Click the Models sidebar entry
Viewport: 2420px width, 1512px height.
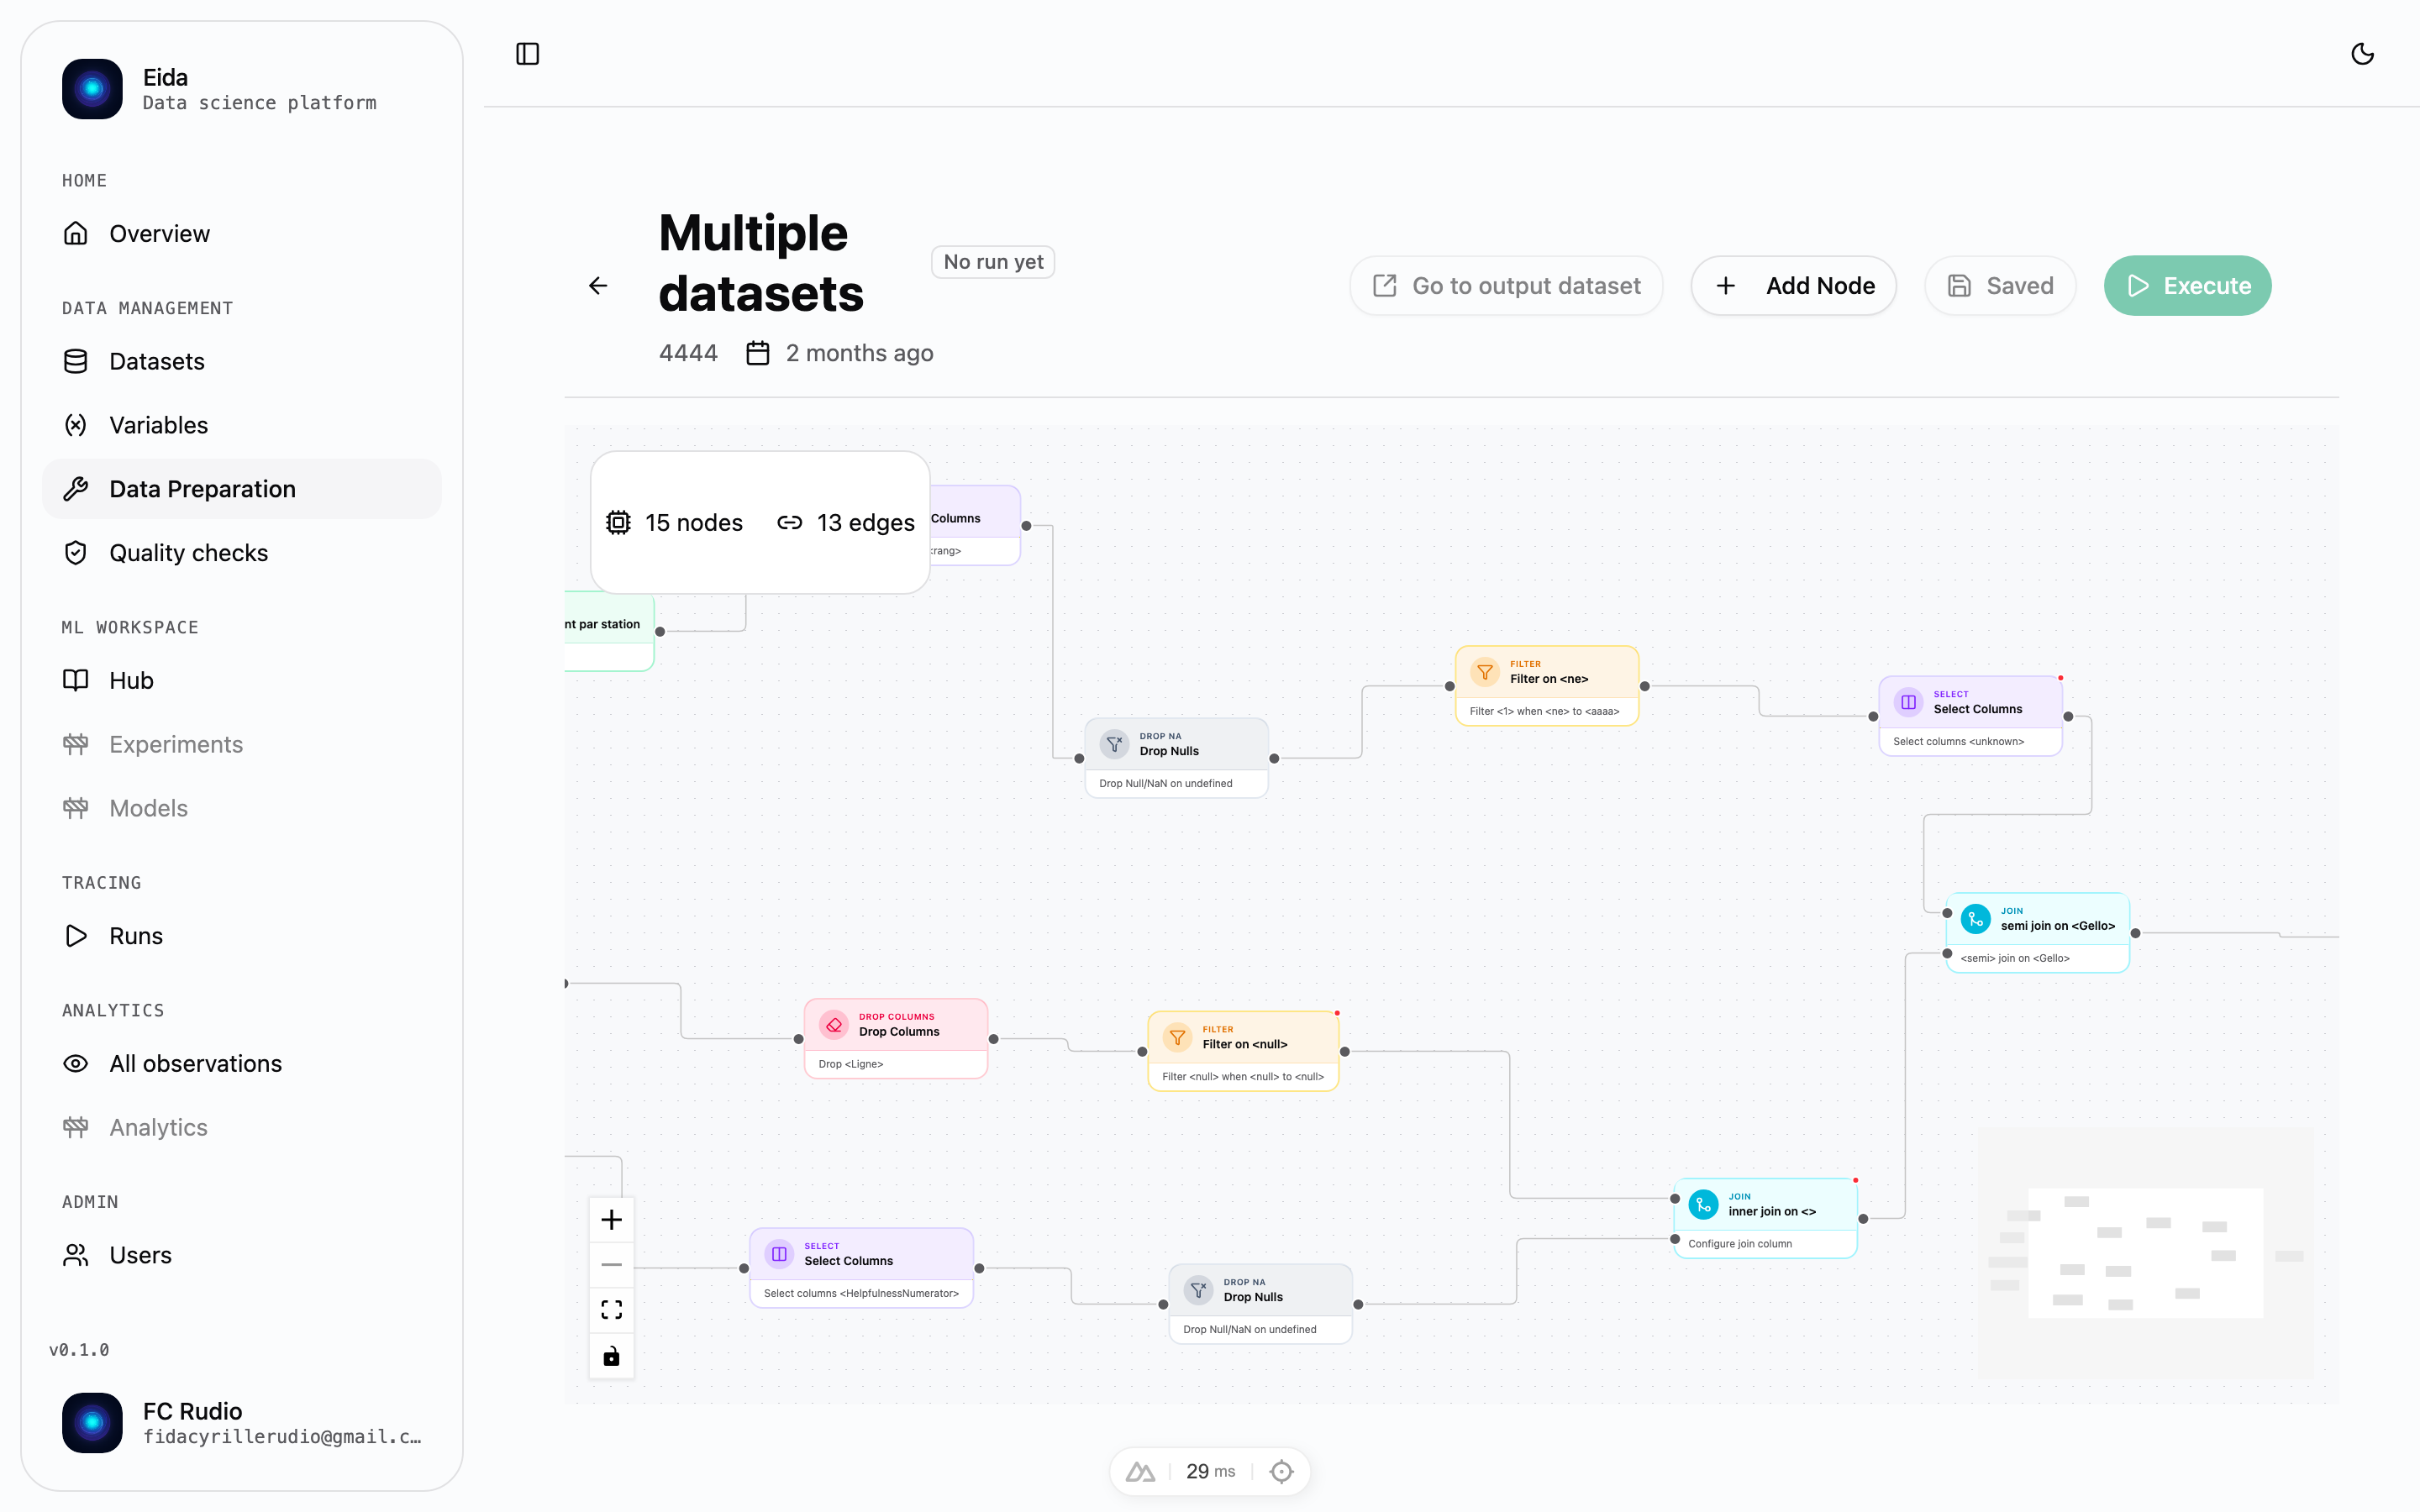pos(241,808)
